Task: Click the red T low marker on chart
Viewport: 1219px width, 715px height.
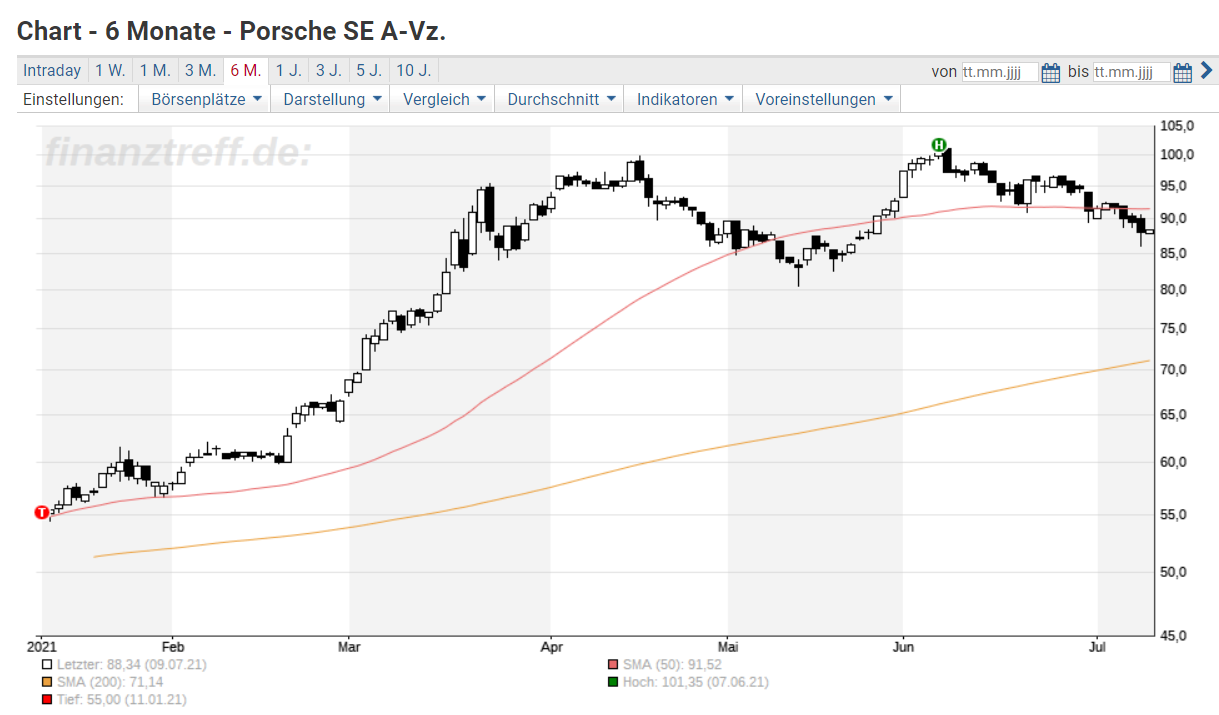Action: (41, 513)
